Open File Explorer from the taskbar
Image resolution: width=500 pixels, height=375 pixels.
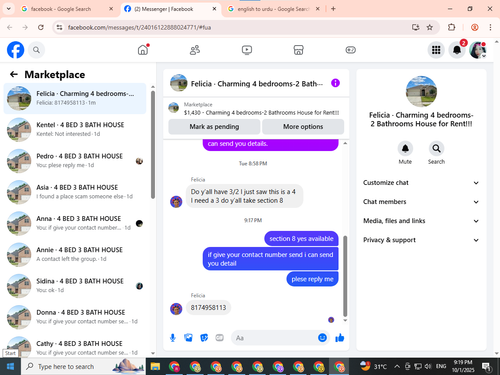coord(155,367)
